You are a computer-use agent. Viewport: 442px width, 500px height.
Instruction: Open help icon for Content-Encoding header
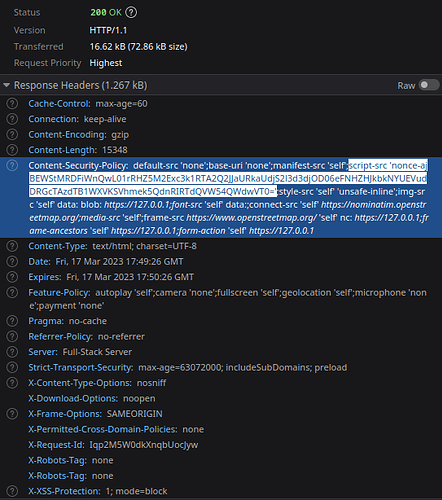click(x=12, y=135)
